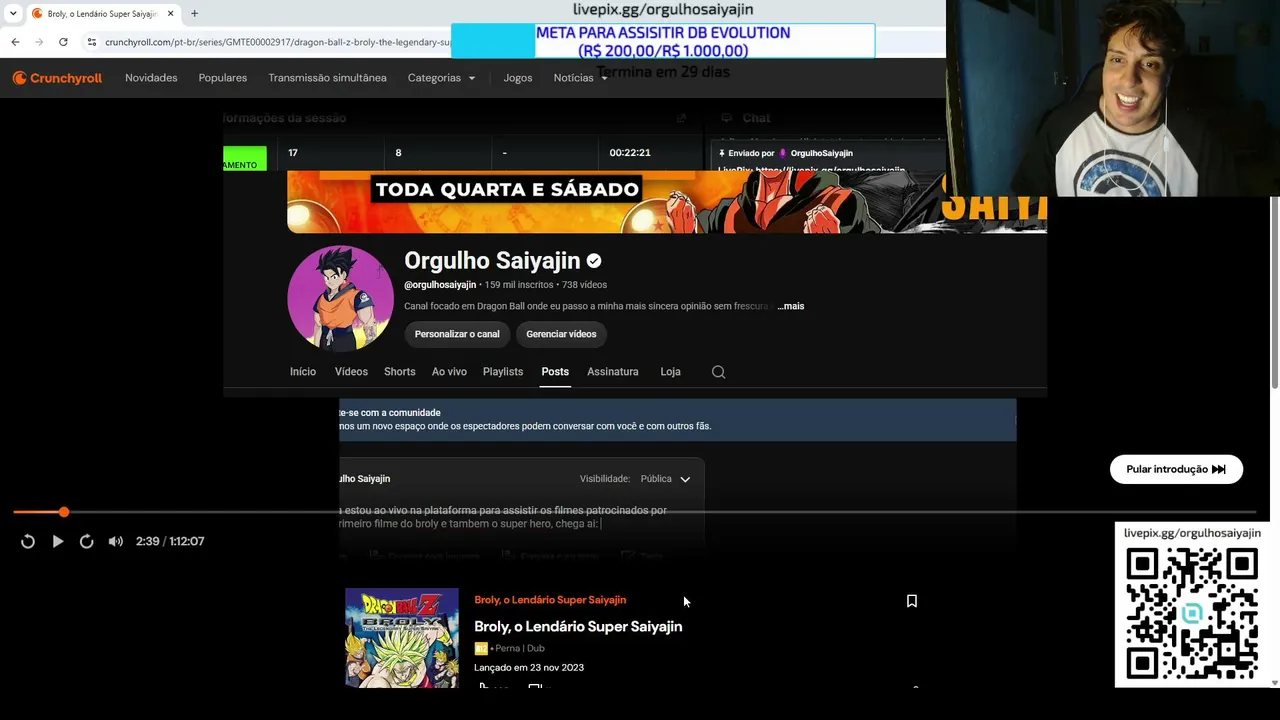Play the video
The width and height of the screenshot is (1280, 720).
point(58,541)
